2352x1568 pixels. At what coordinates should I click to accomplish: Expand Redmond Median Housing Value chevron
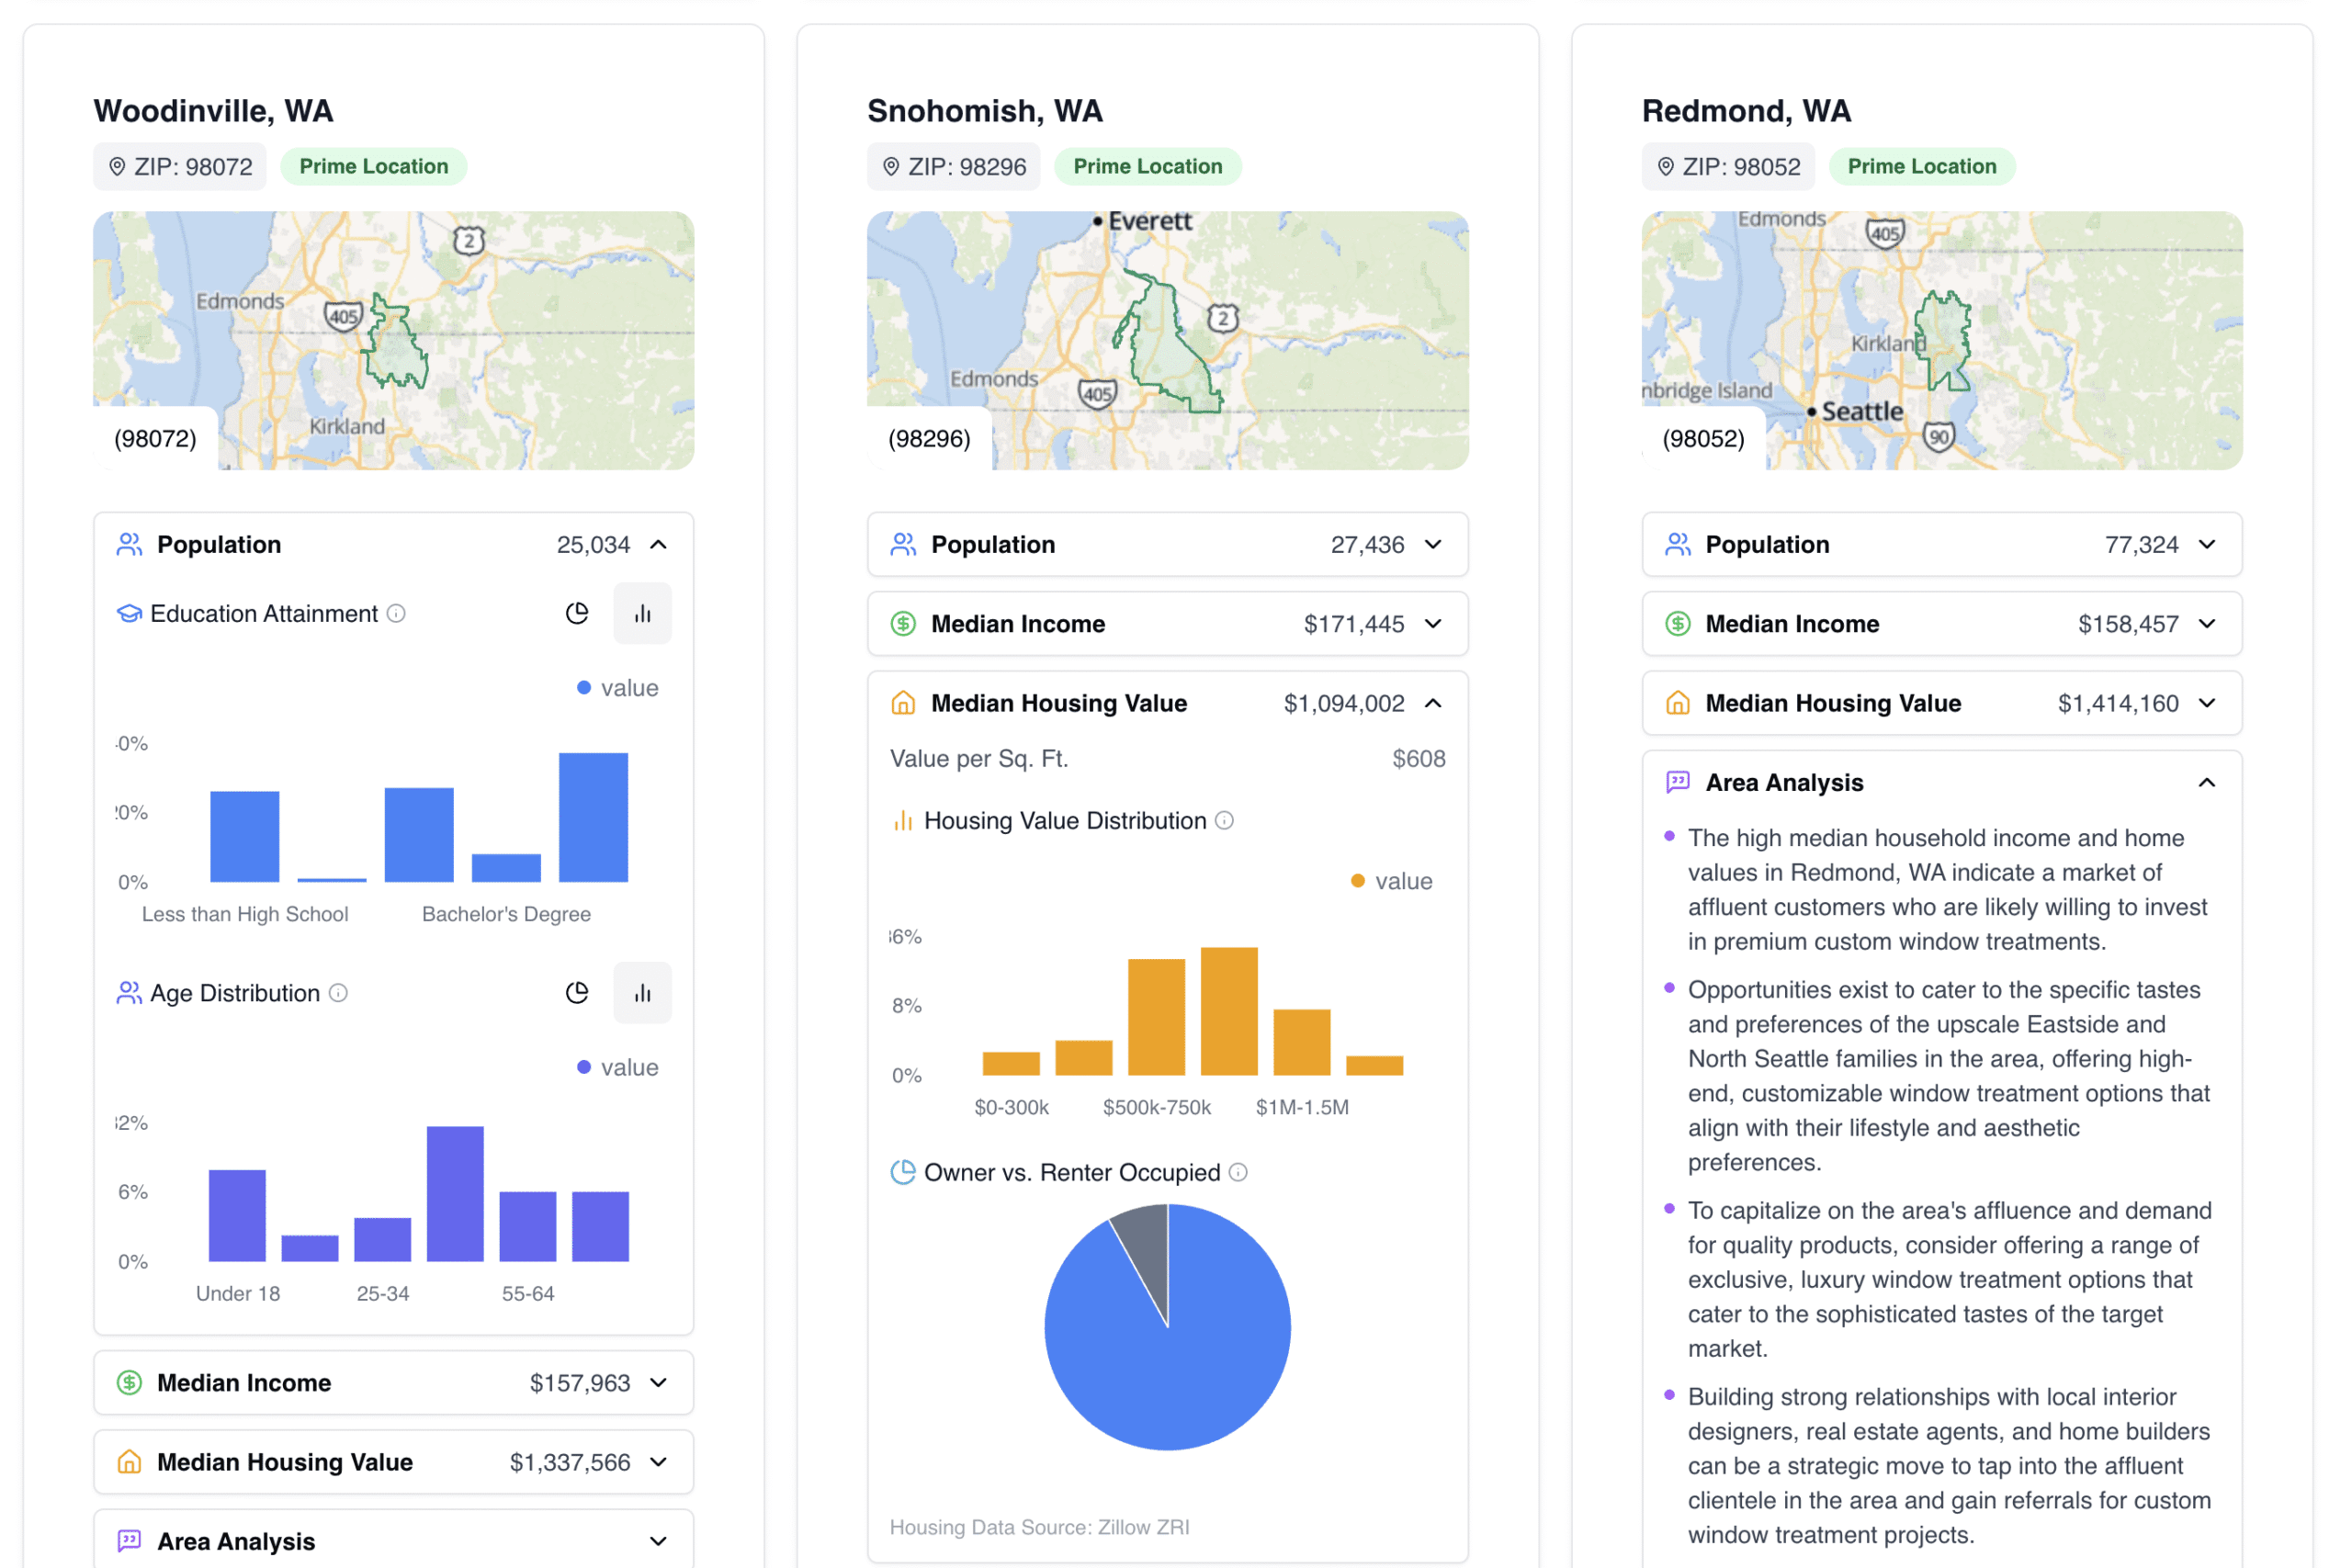point(2207,703)
